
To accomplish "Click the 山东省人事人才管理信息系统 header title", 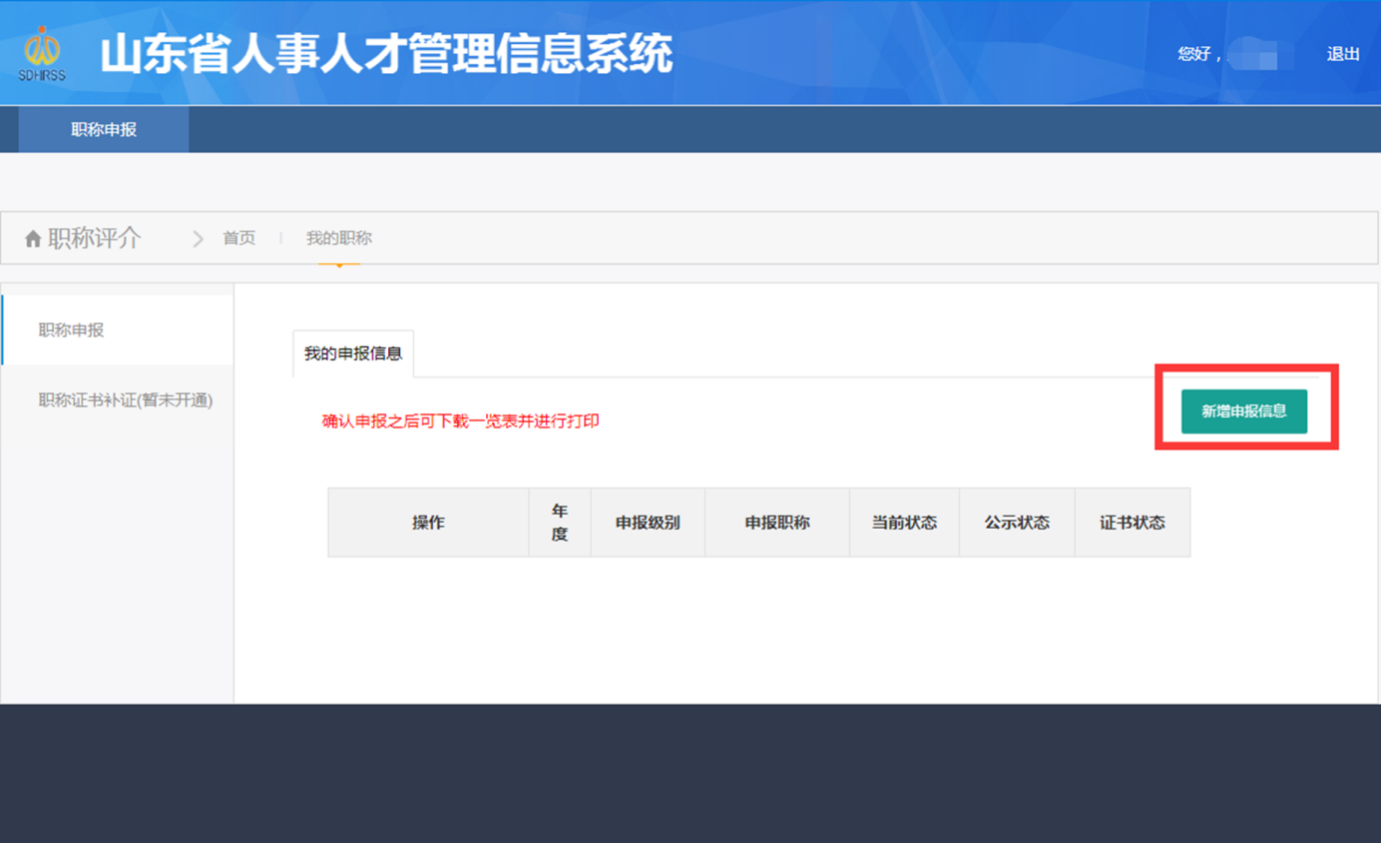I will click(386, 54).
